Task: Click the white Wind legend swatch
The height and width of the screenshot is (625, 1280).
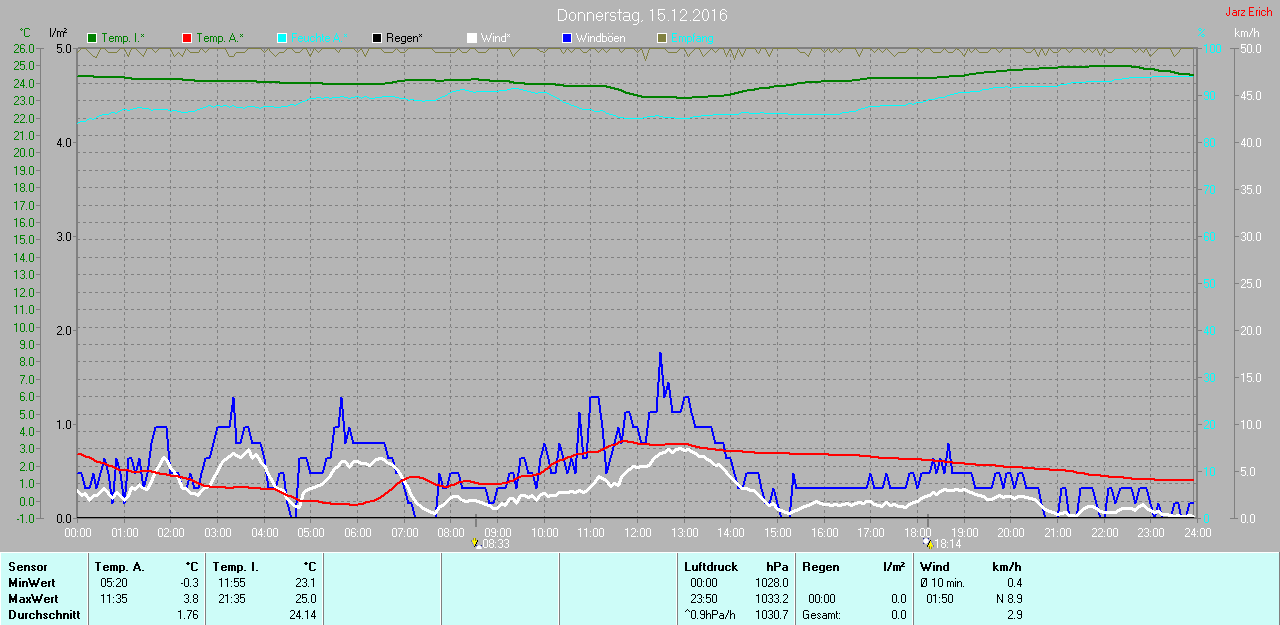Action: tap(471, 38)
